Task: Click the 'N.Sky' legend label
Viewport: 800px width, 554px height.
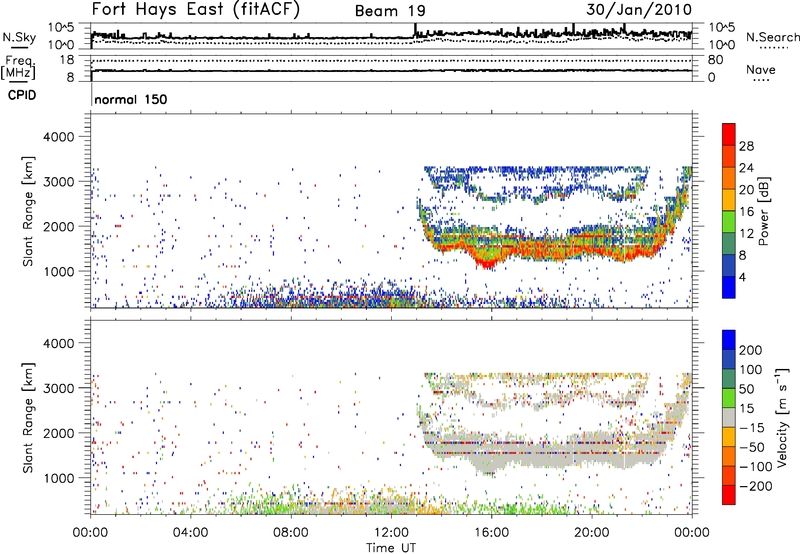Action: click(19, 37)
